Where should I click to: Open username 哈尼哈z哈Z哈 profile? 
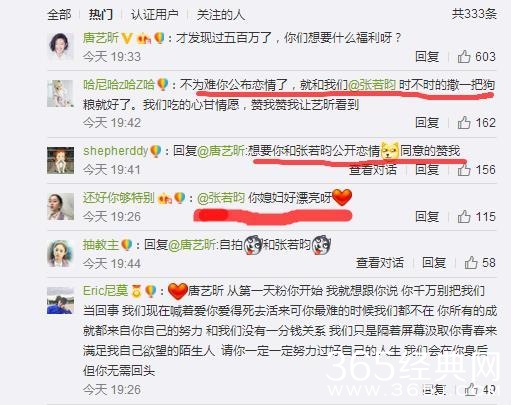click(119, 84)
